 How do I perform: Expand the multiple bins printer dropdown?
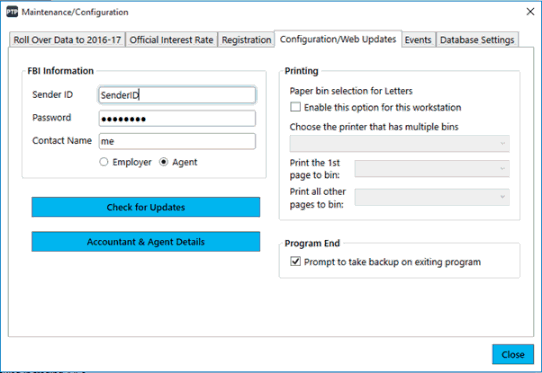point(399,143)
